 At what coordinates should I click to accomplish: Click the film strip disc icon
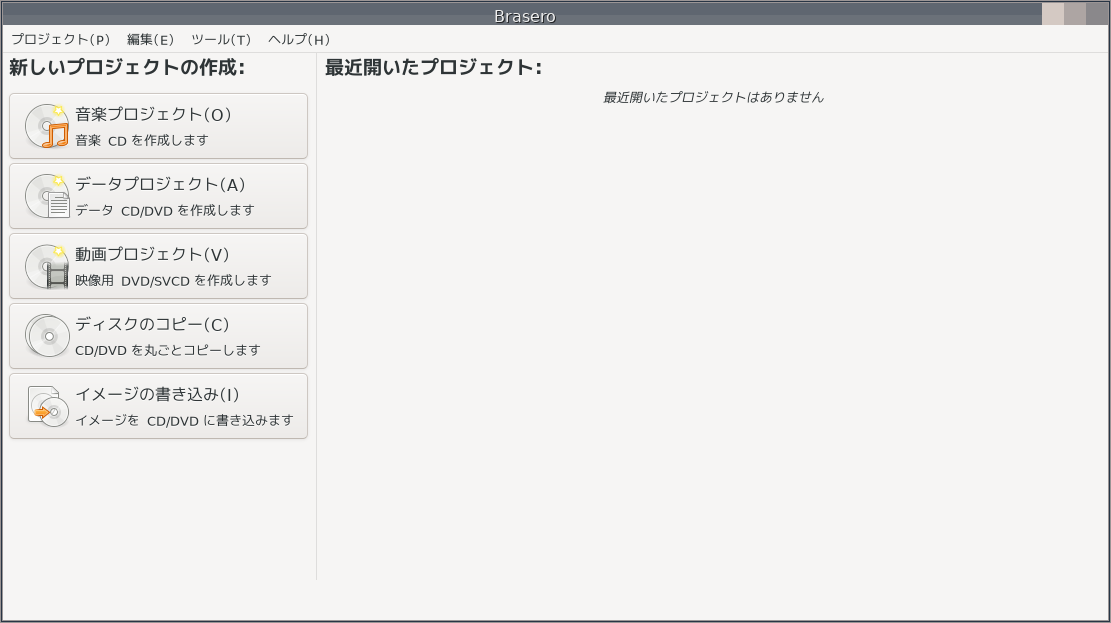click(x=47, y=266)
